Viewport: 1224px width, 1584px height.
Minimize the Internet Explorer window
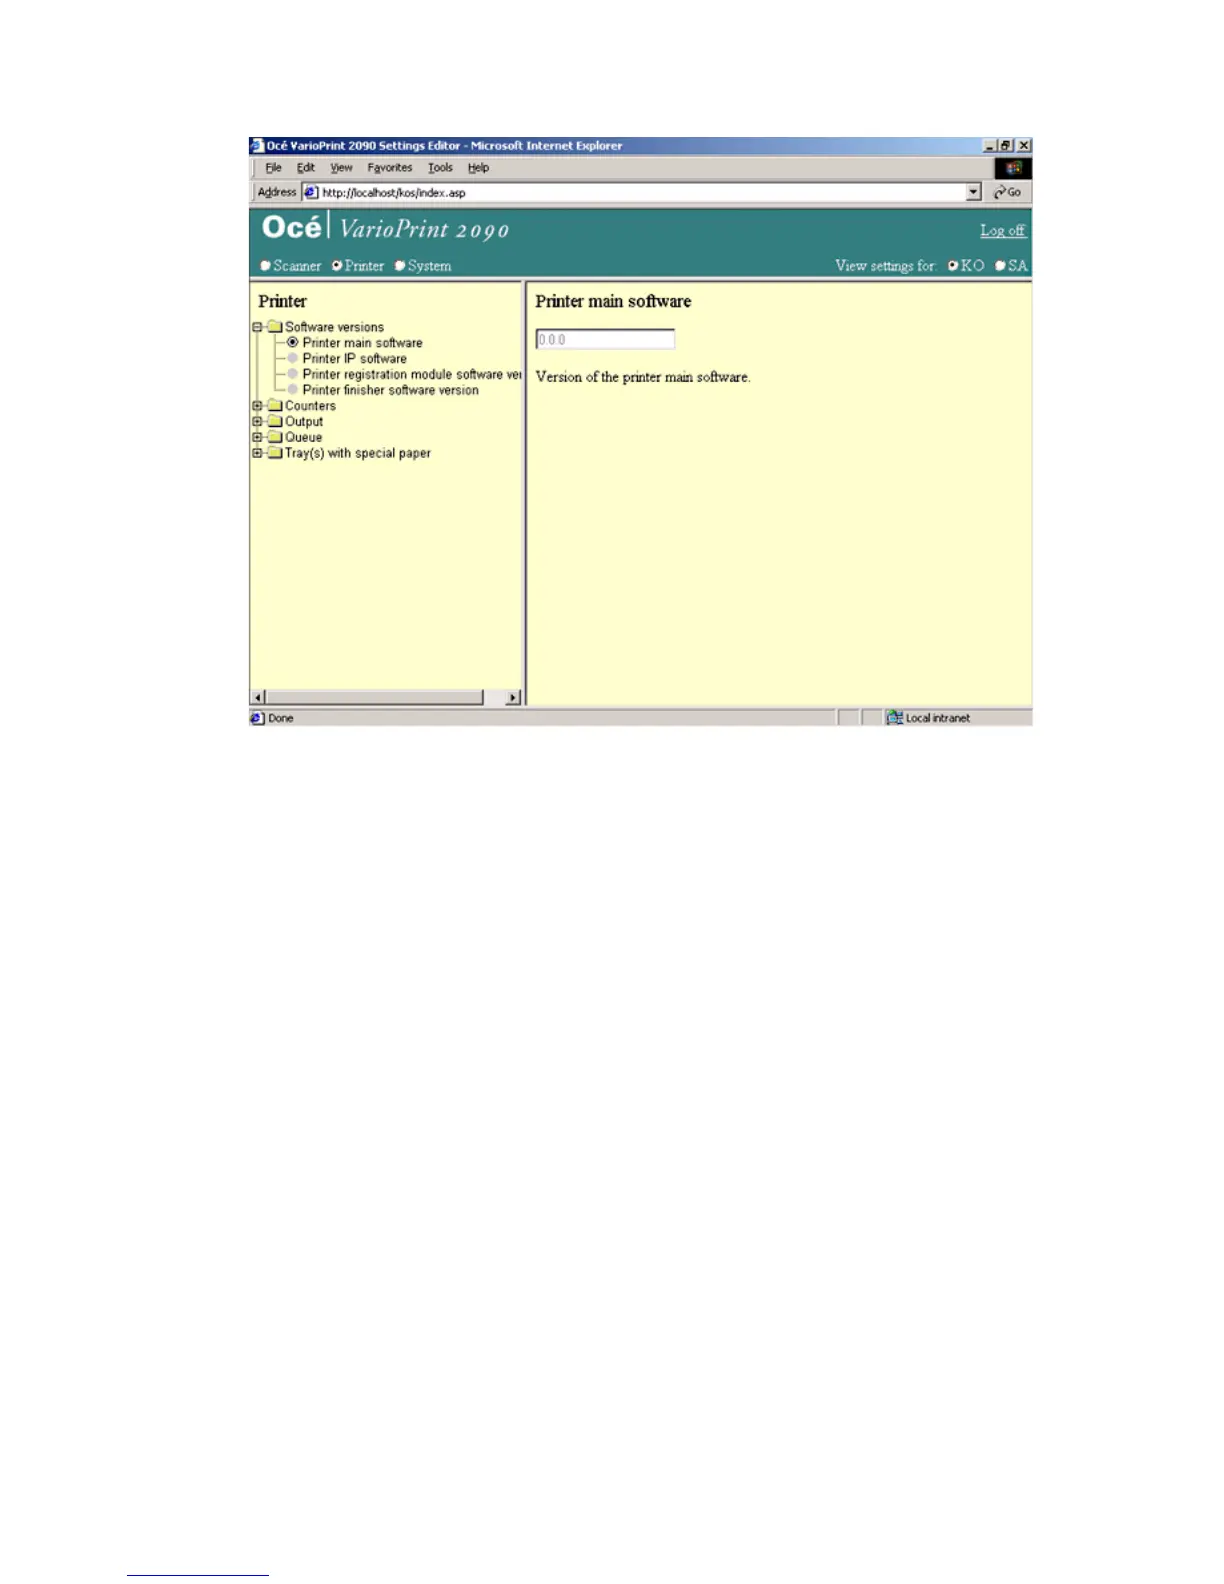[x=989, y=145]
